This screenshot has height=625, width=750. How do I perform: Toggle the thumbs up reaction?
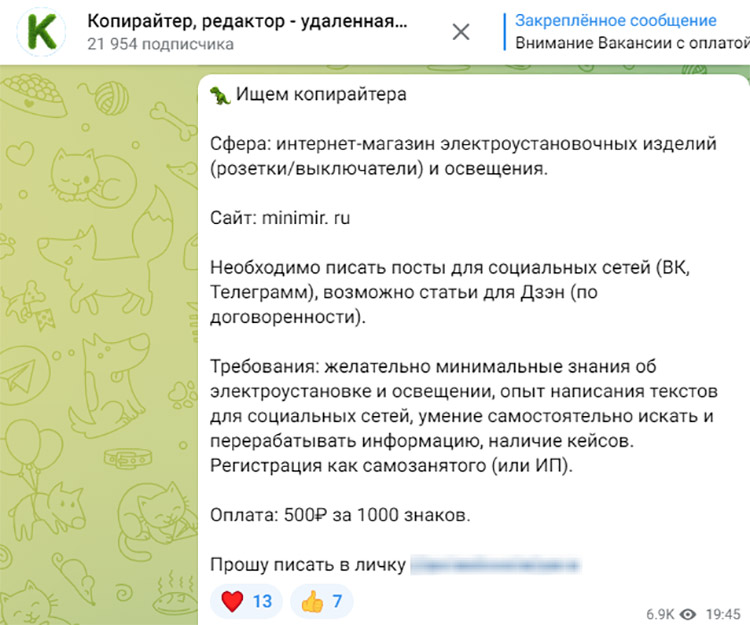[321, 601]
